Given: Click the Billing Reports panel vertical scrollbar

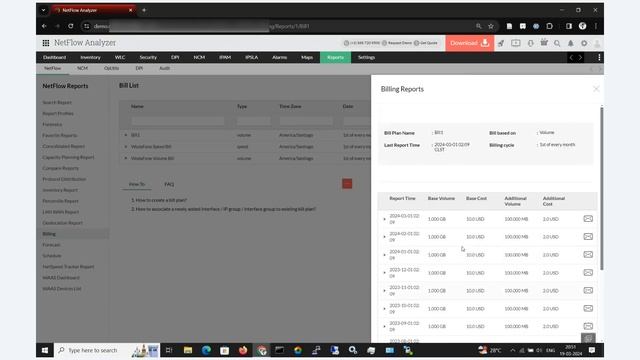Looking at the screenshot, I should click(602, 188).
